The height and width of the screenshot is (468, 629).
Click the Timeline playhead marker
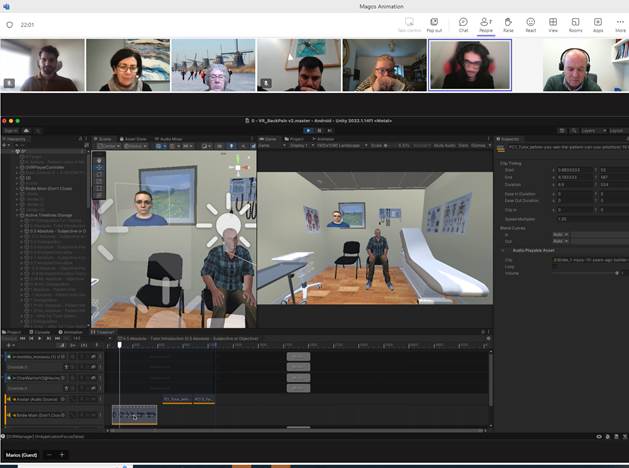point(120,344)
